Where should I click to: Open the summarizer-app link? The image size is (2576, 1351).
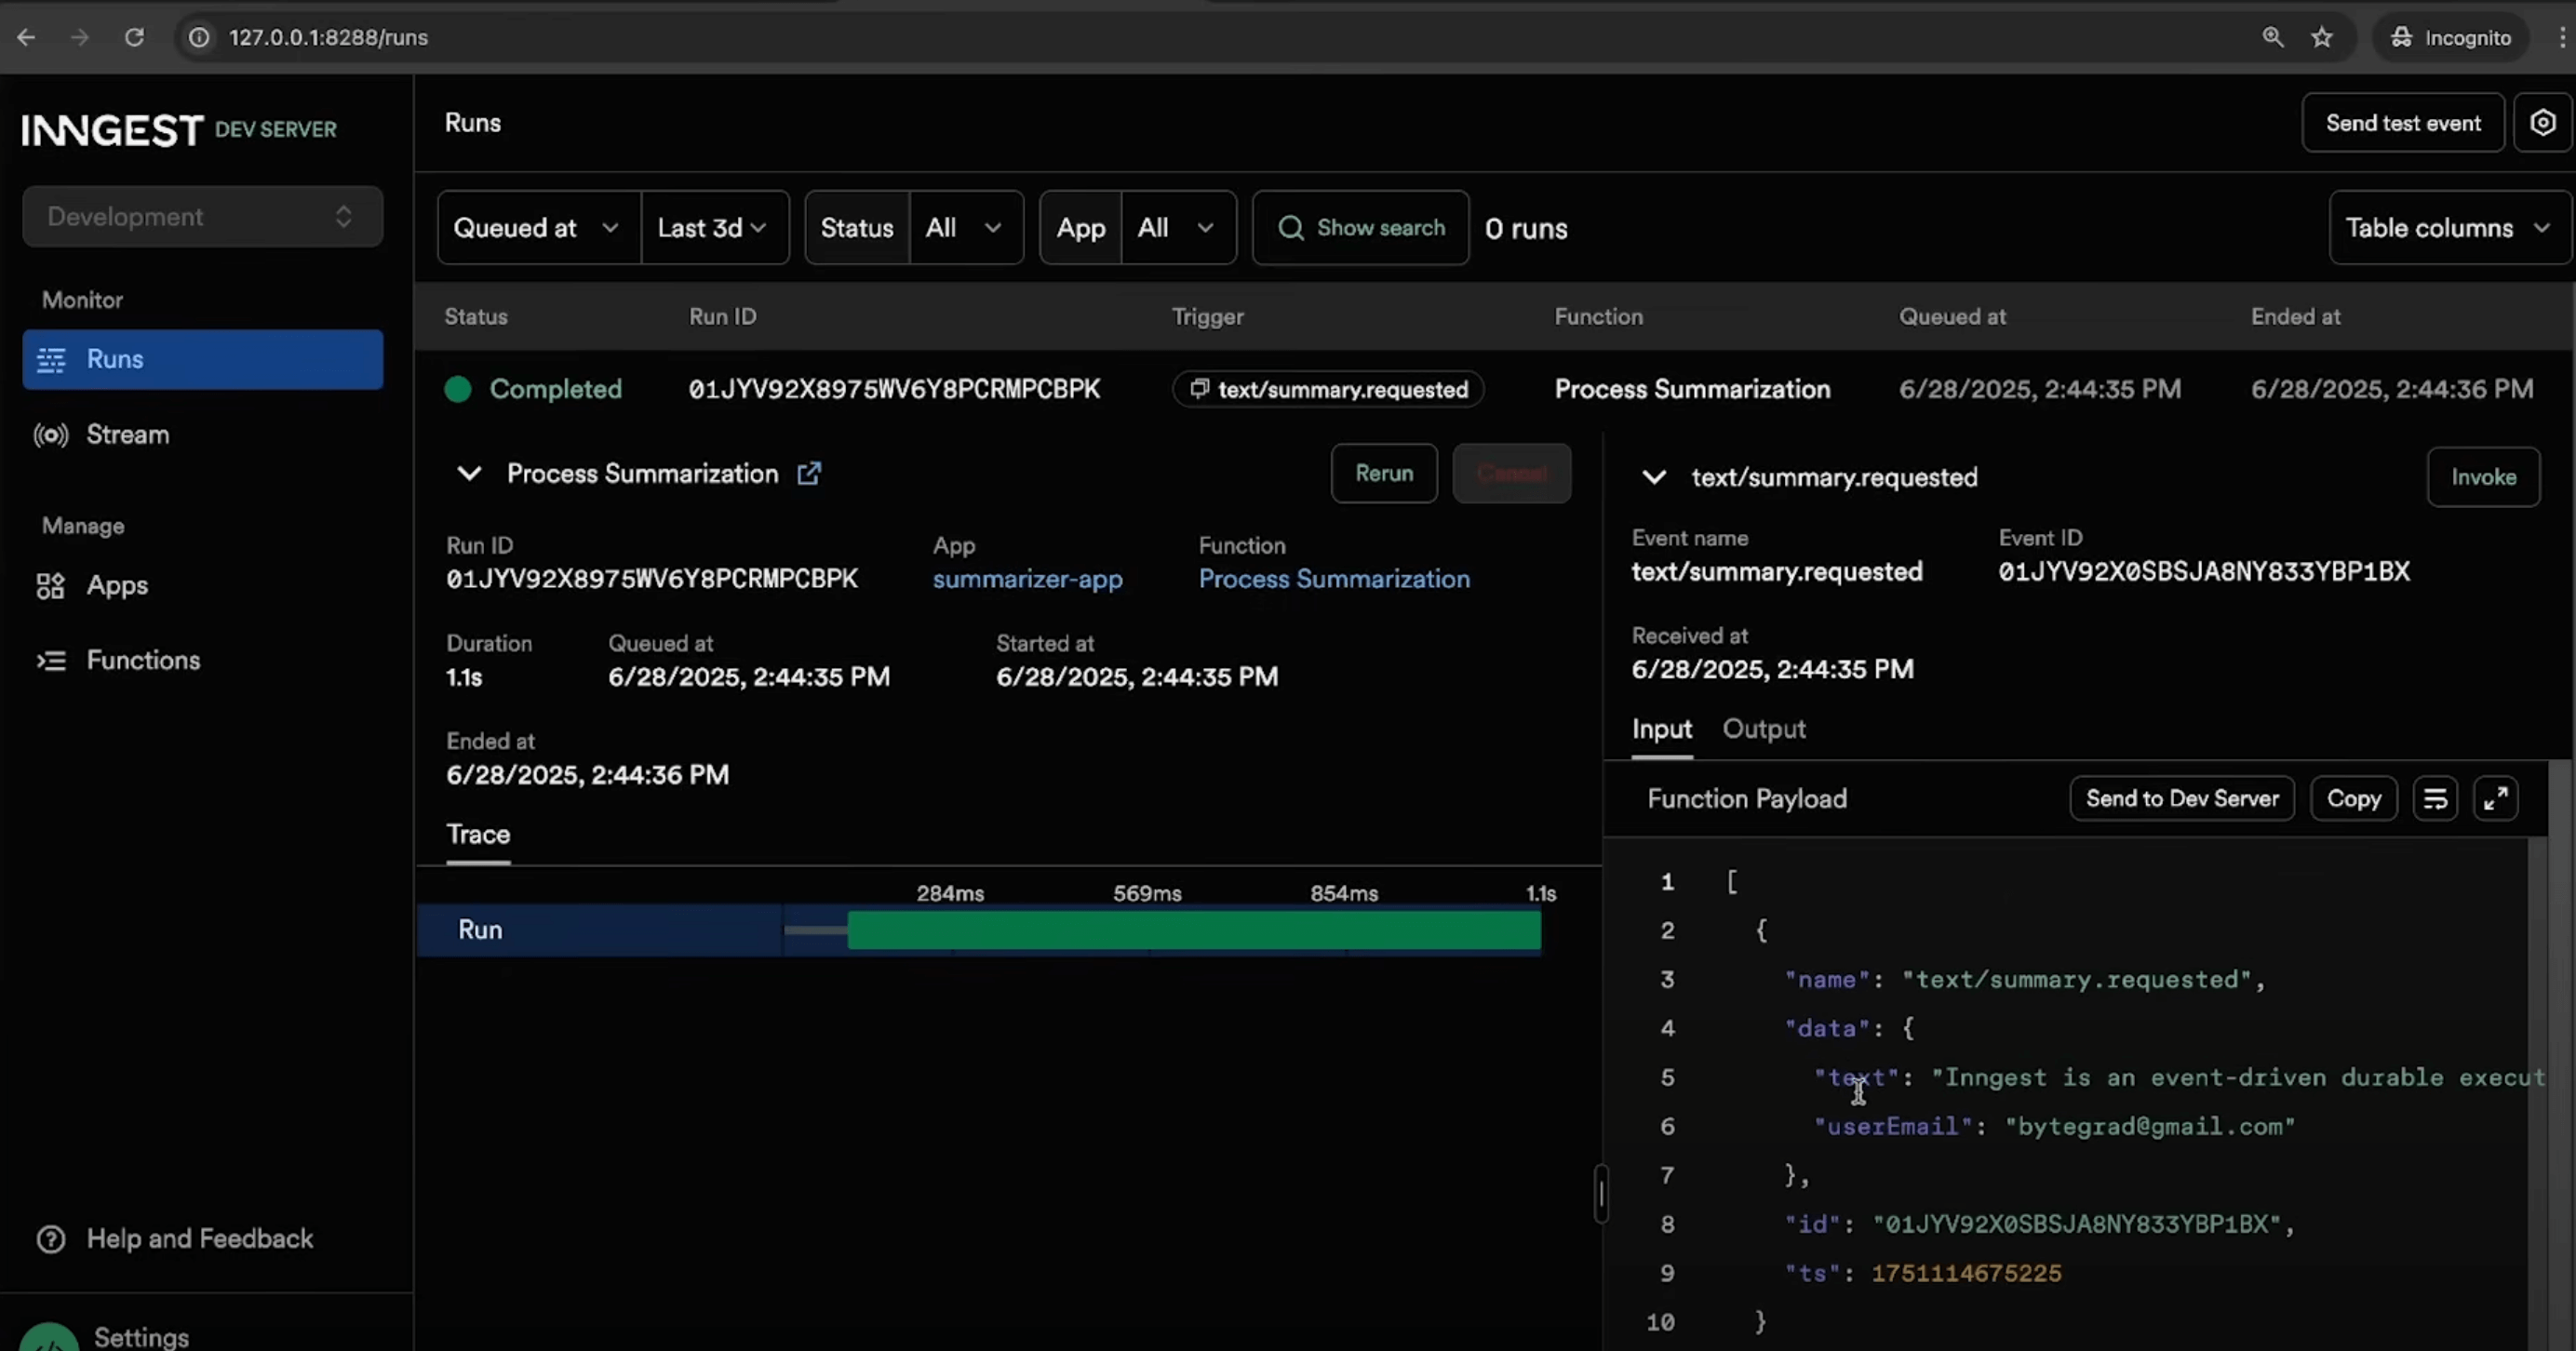tap(1027, 579)
